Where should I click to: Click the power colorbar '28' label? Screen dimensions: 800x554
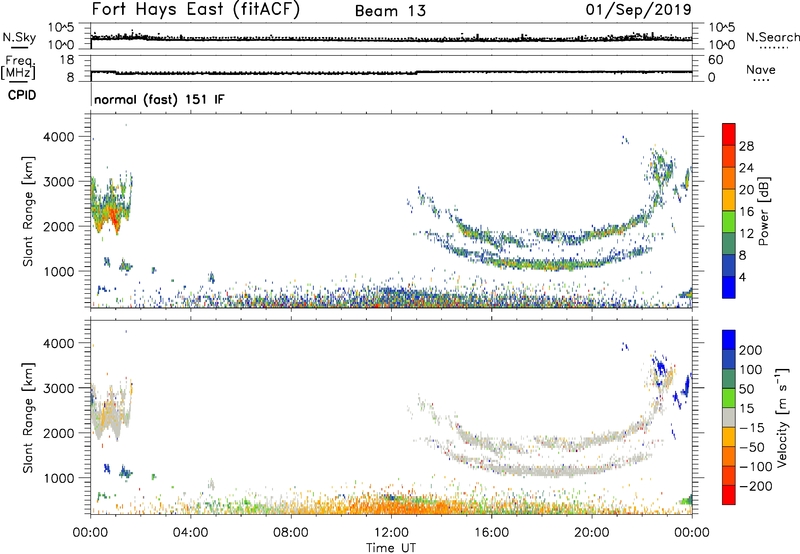(746, 146)
